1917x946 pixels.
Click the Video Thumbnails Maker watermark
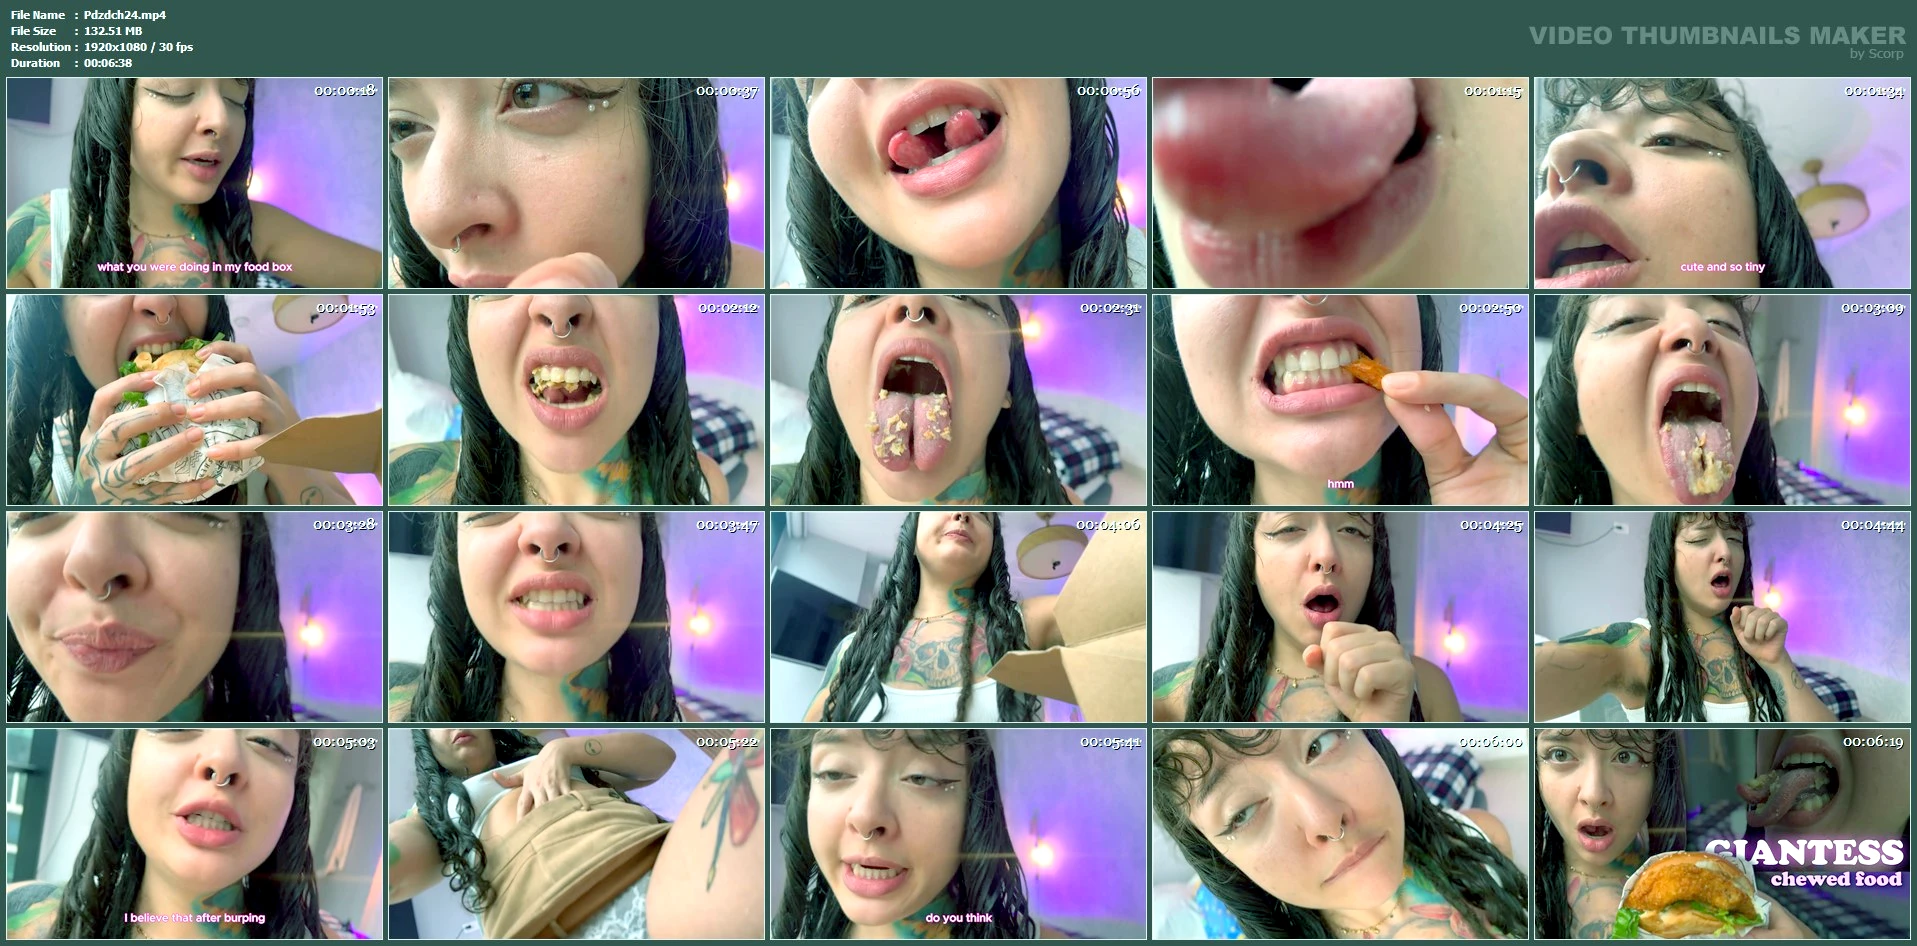(x=1716, y=36)
